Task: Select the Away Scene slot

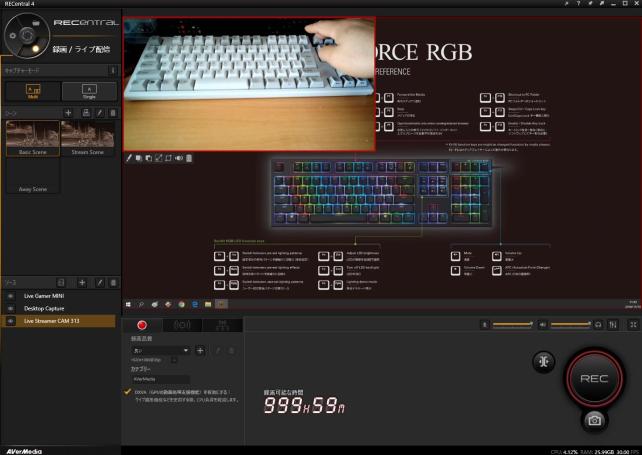Action: (x=33, y=176)
